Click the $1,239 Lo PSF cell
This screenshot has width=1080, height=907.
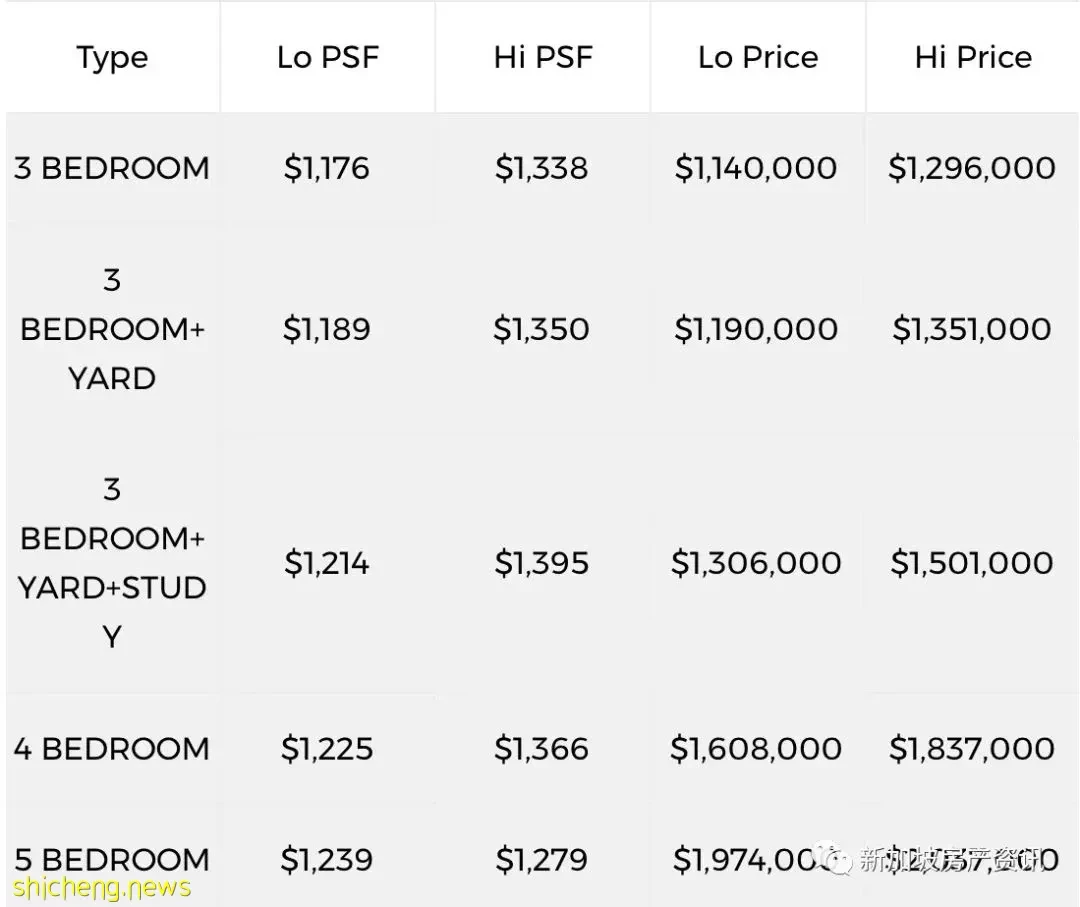pos(326,859)
